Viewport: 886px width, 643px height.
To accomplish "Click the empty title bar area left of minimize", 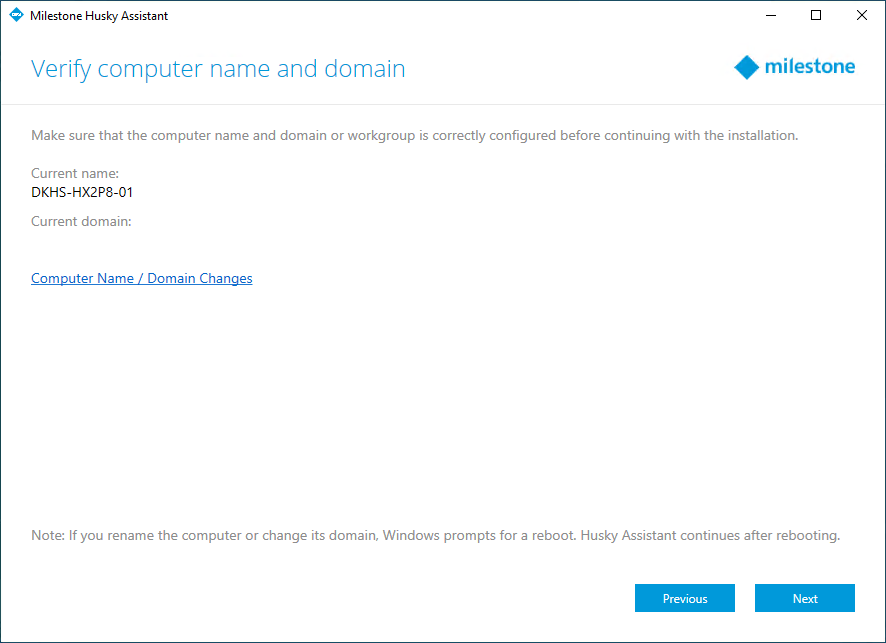I will coord(450,16).
